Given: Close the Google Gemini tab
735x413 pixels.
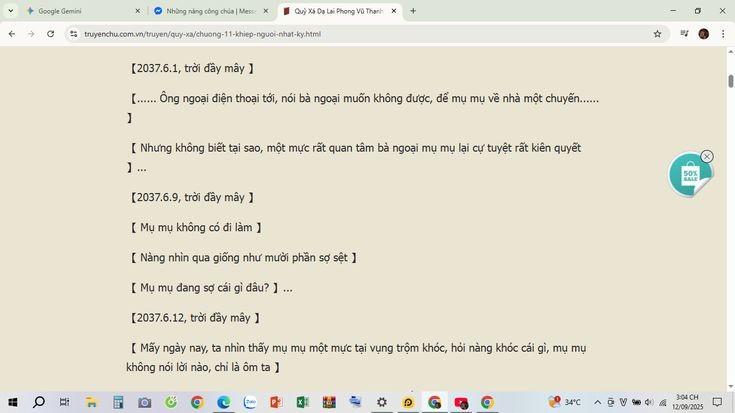Looking at the screenshot, I should (x=138, y=11).
